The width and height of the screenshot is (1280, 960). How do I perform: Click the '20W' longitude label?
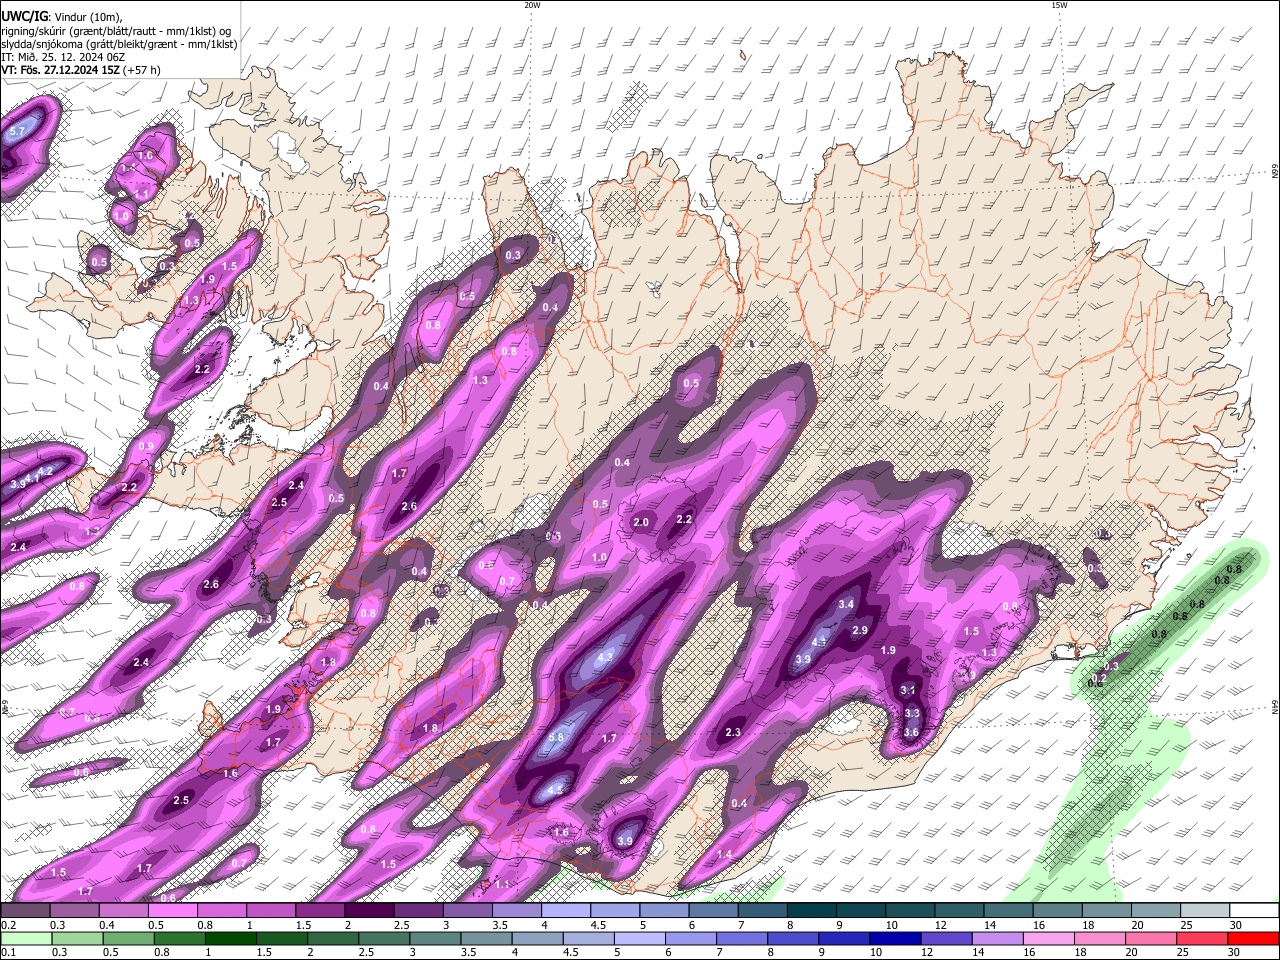coord(532,5)
